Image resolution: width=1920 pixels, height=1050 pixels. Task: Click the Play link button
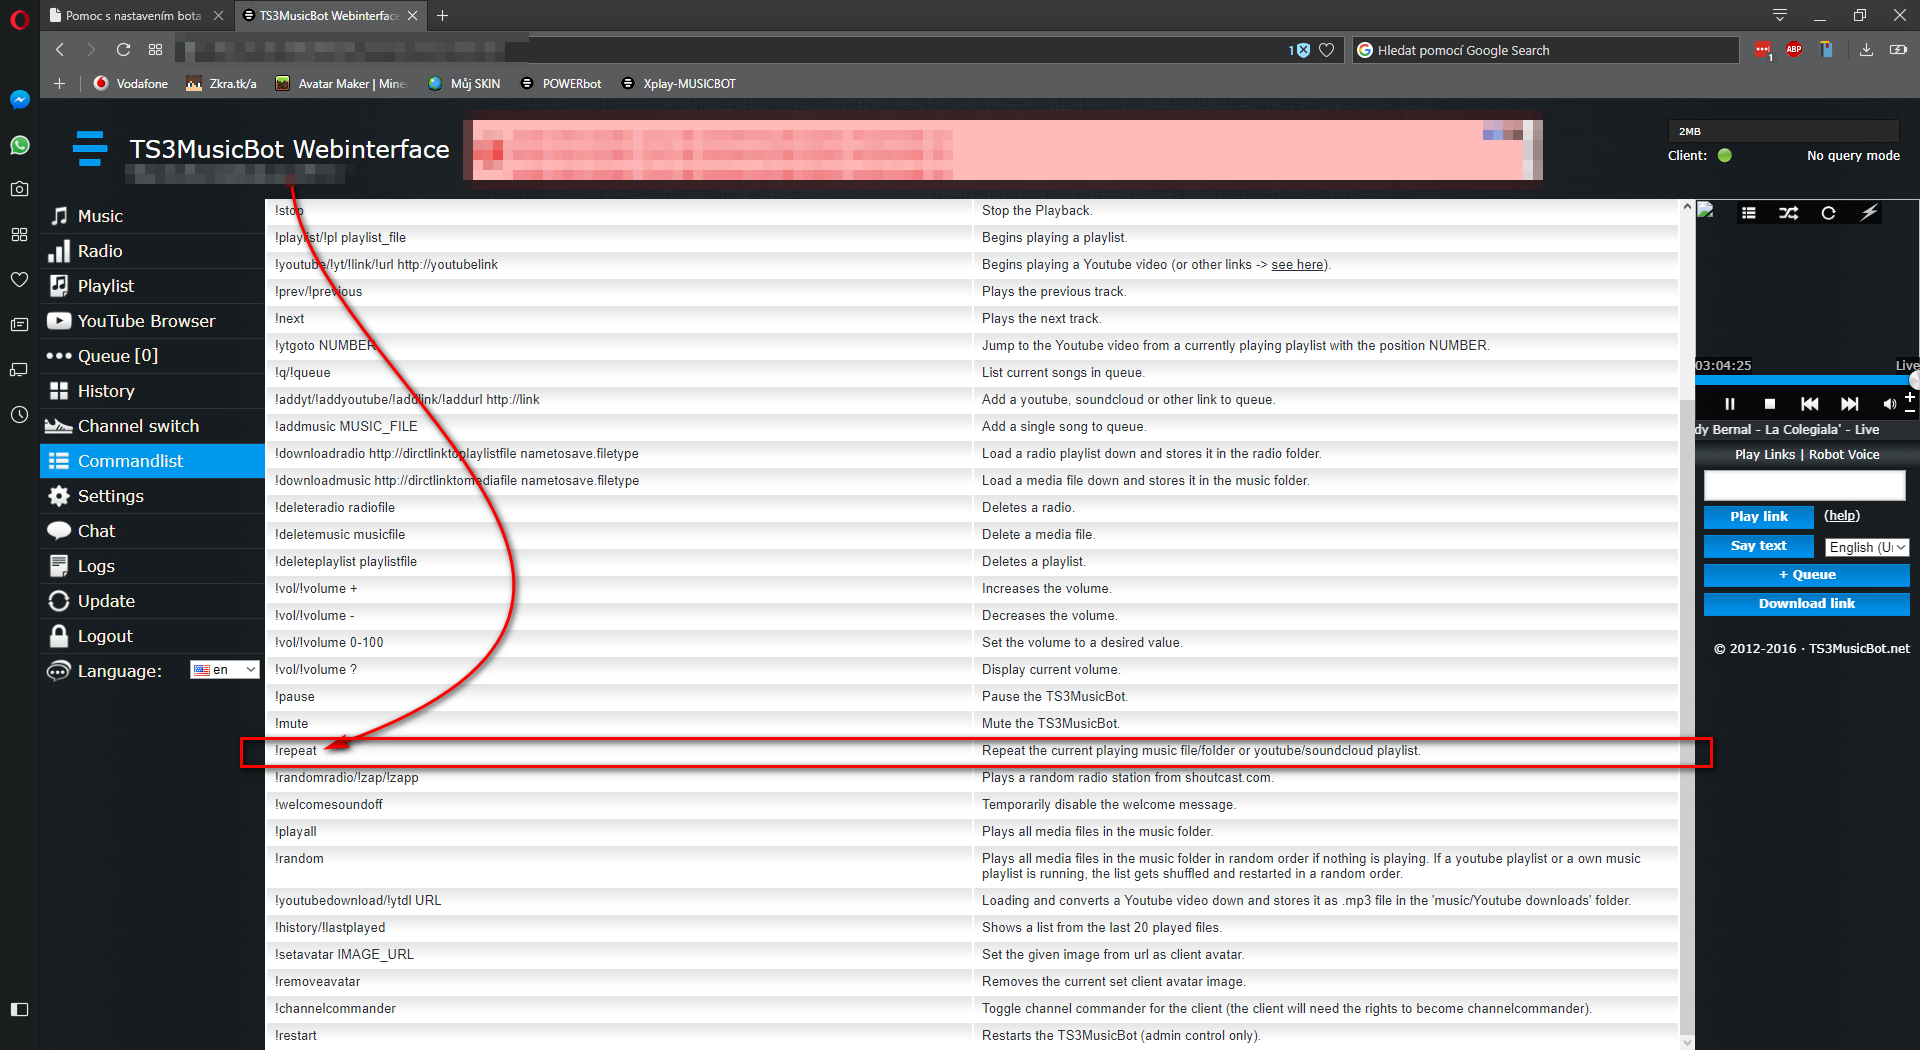tap(1759, 517)
